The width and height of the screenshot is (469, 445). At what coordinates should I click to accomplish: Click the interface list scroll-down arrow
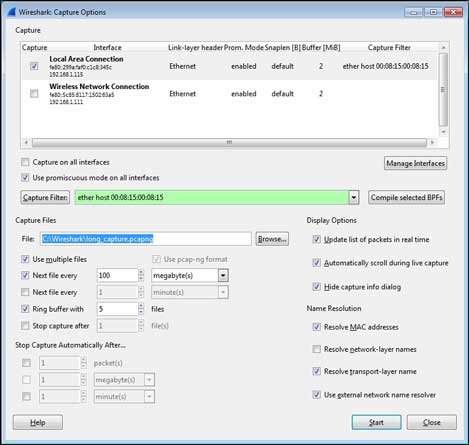(x=443, y=132)
